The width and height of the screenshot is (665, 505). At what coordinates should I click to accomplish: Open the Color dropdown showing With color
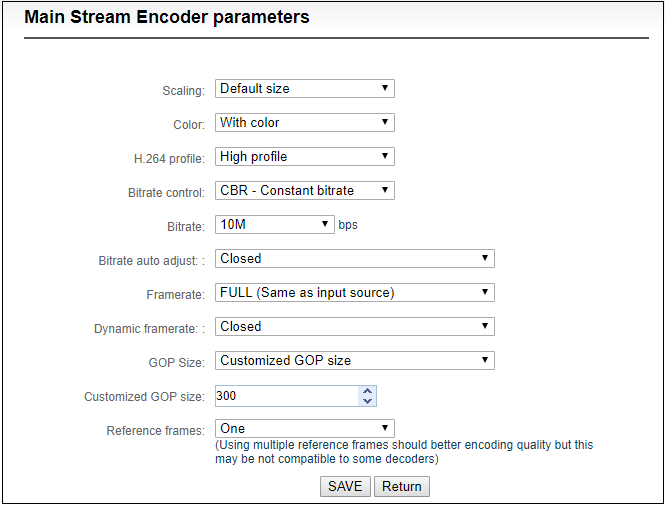tap(305, 123)
